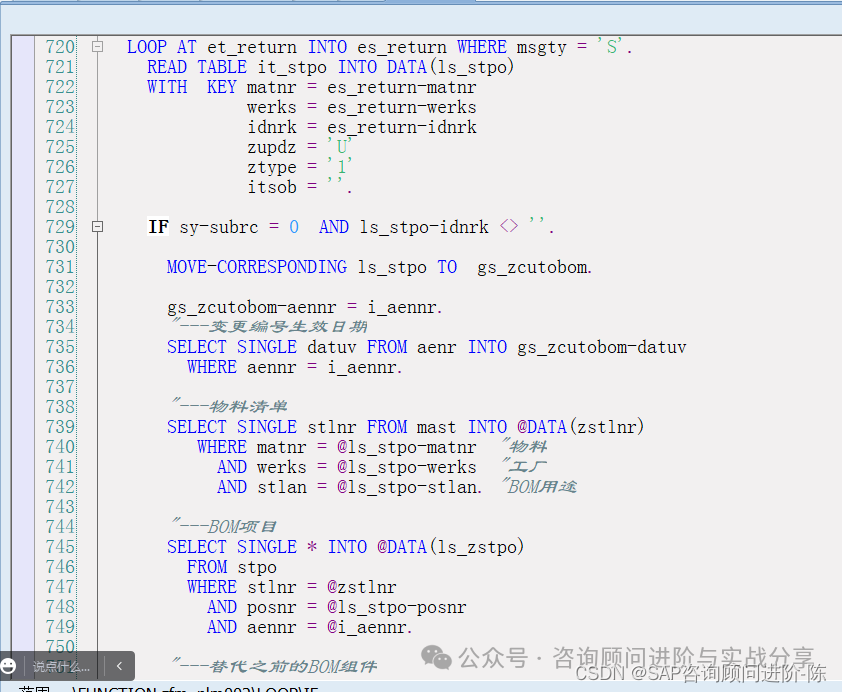Click 'msgty' in the LOOP WHERE clause
The image size is (842, 692).
click(541, 47)
